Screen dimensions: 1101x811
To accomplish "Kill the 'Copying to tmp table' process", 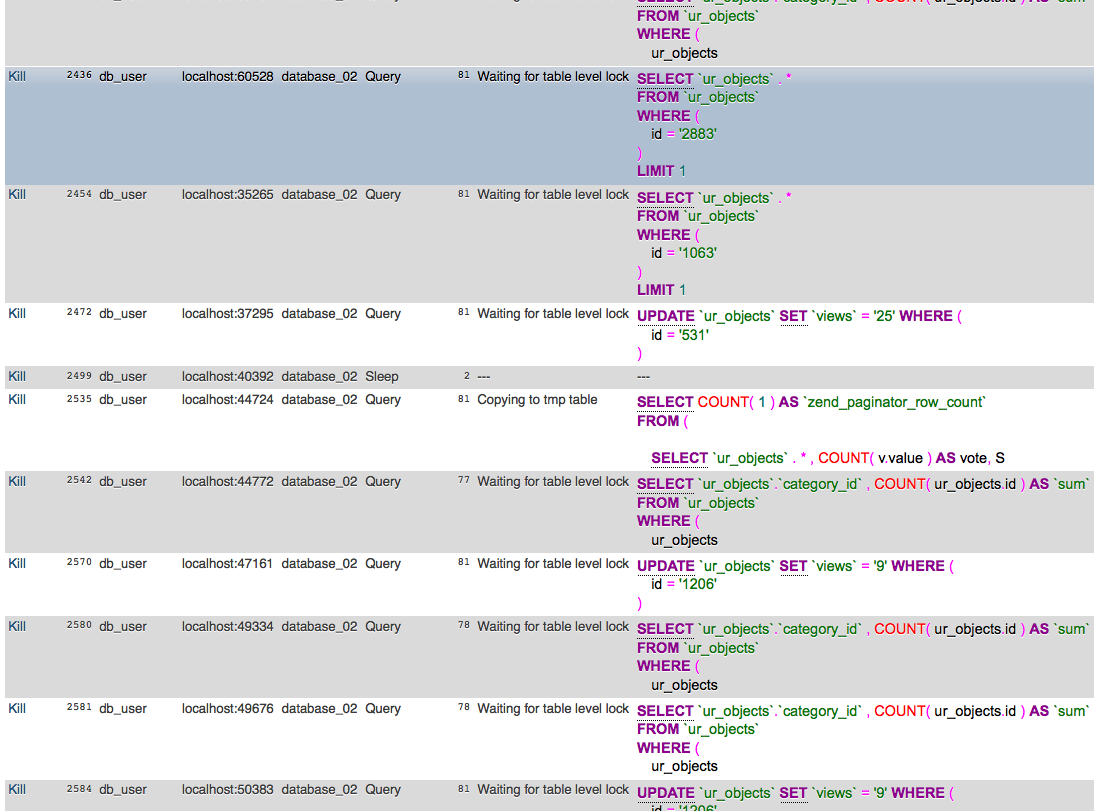I will coord(17,400).
